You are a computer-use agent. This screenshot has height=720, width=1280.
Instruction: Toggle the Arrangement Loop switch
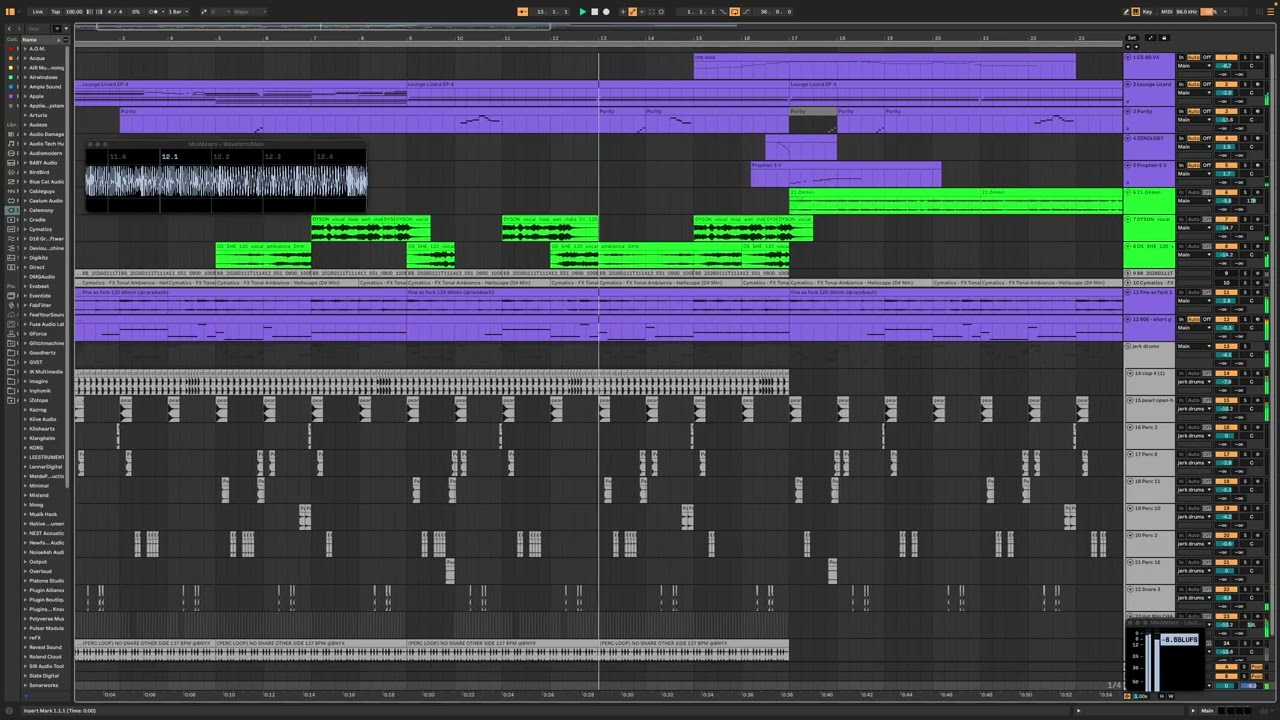pyautogui.click(x=734, y=11)
